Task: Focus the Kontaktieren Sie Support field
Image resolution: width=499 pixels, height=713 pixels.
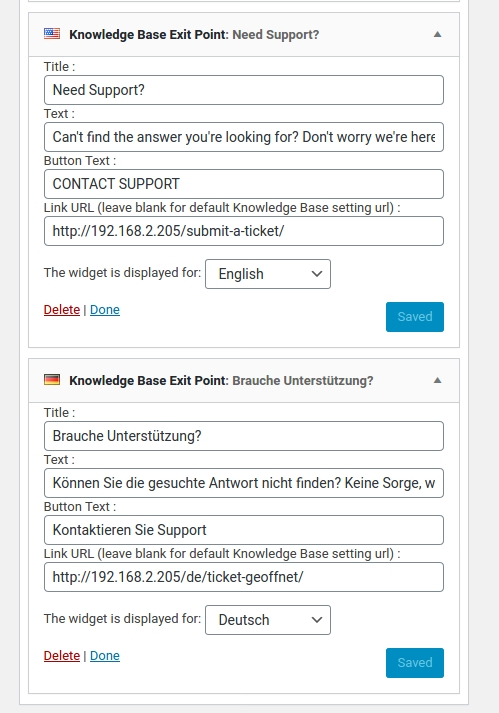Action: pos(244,530)
